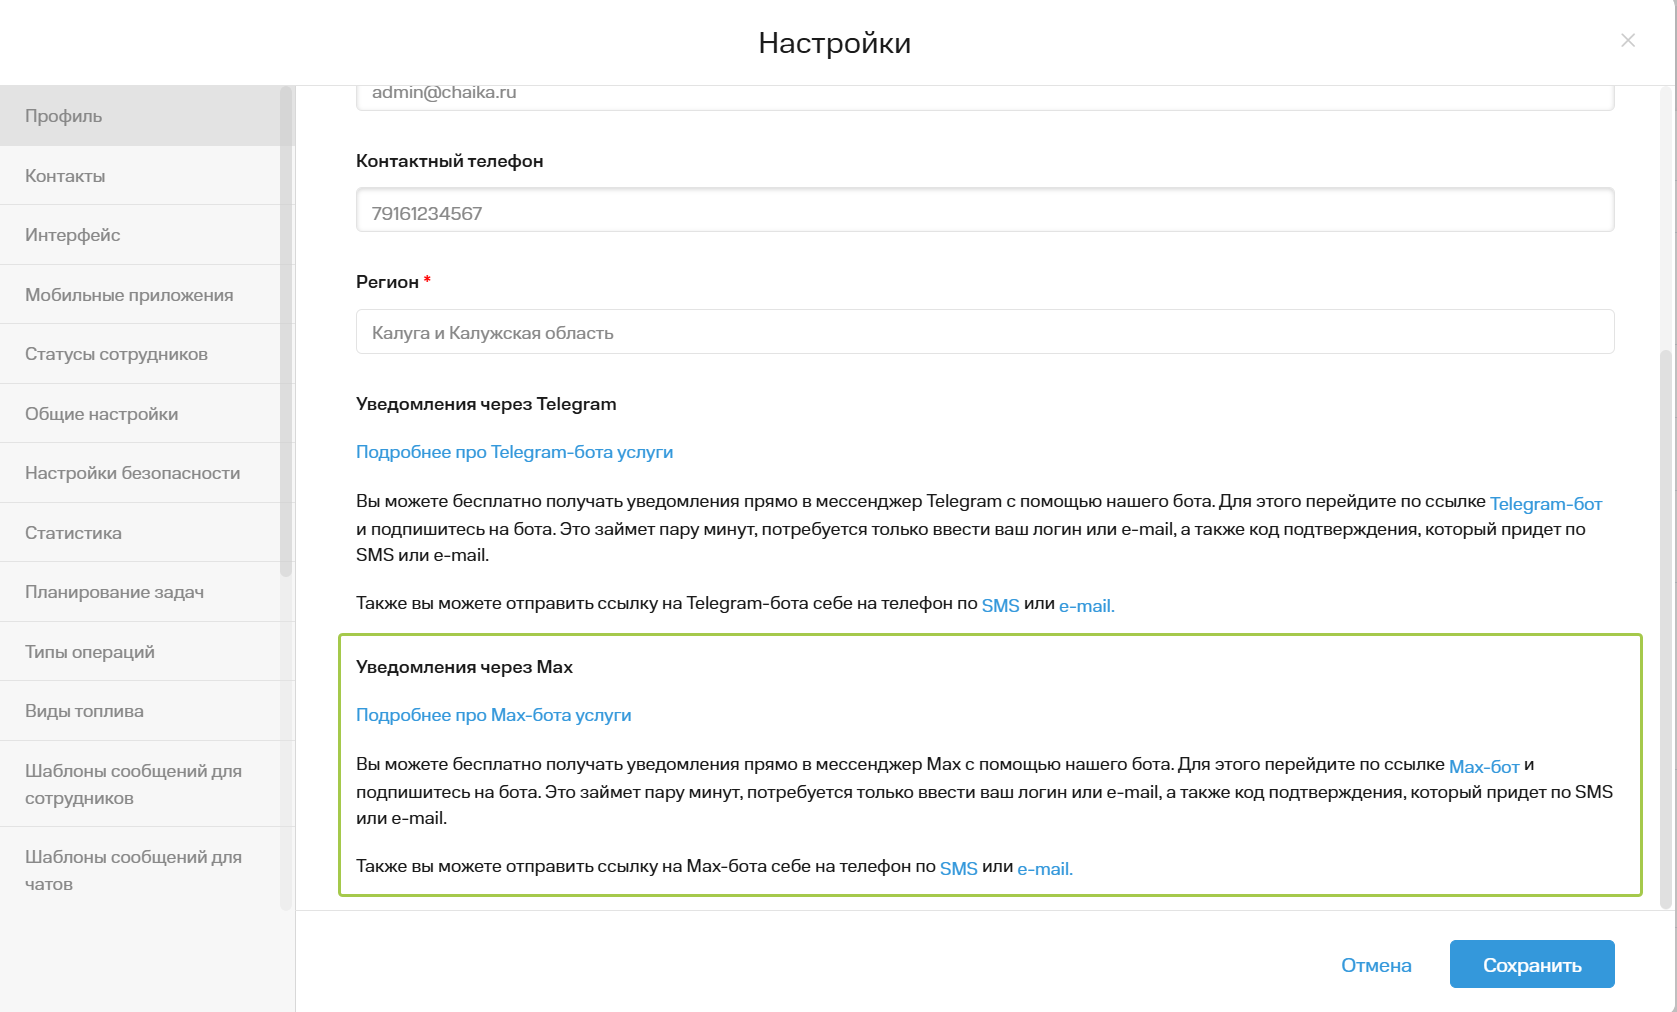The image size is (1677, 1012).
Task: Follow the Подробнее про Max-бота услуги link
Action: pos(493,715)
